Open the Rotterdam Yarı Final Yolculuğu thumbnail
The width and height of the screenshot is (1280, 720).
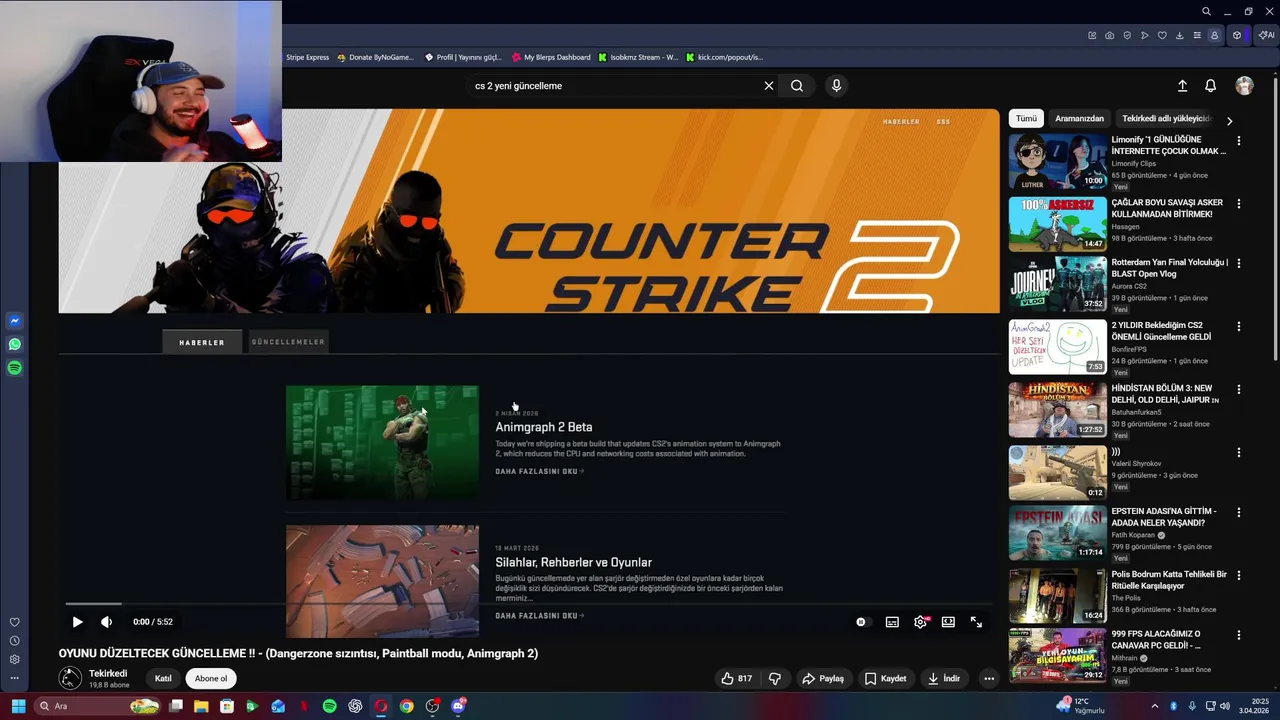(x=1057, y=285)
